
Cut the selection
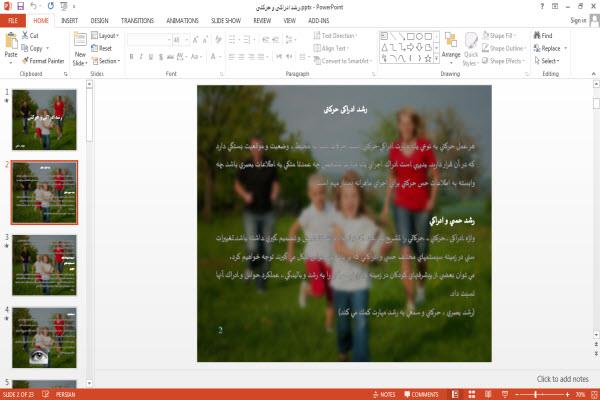coord(30,36)
